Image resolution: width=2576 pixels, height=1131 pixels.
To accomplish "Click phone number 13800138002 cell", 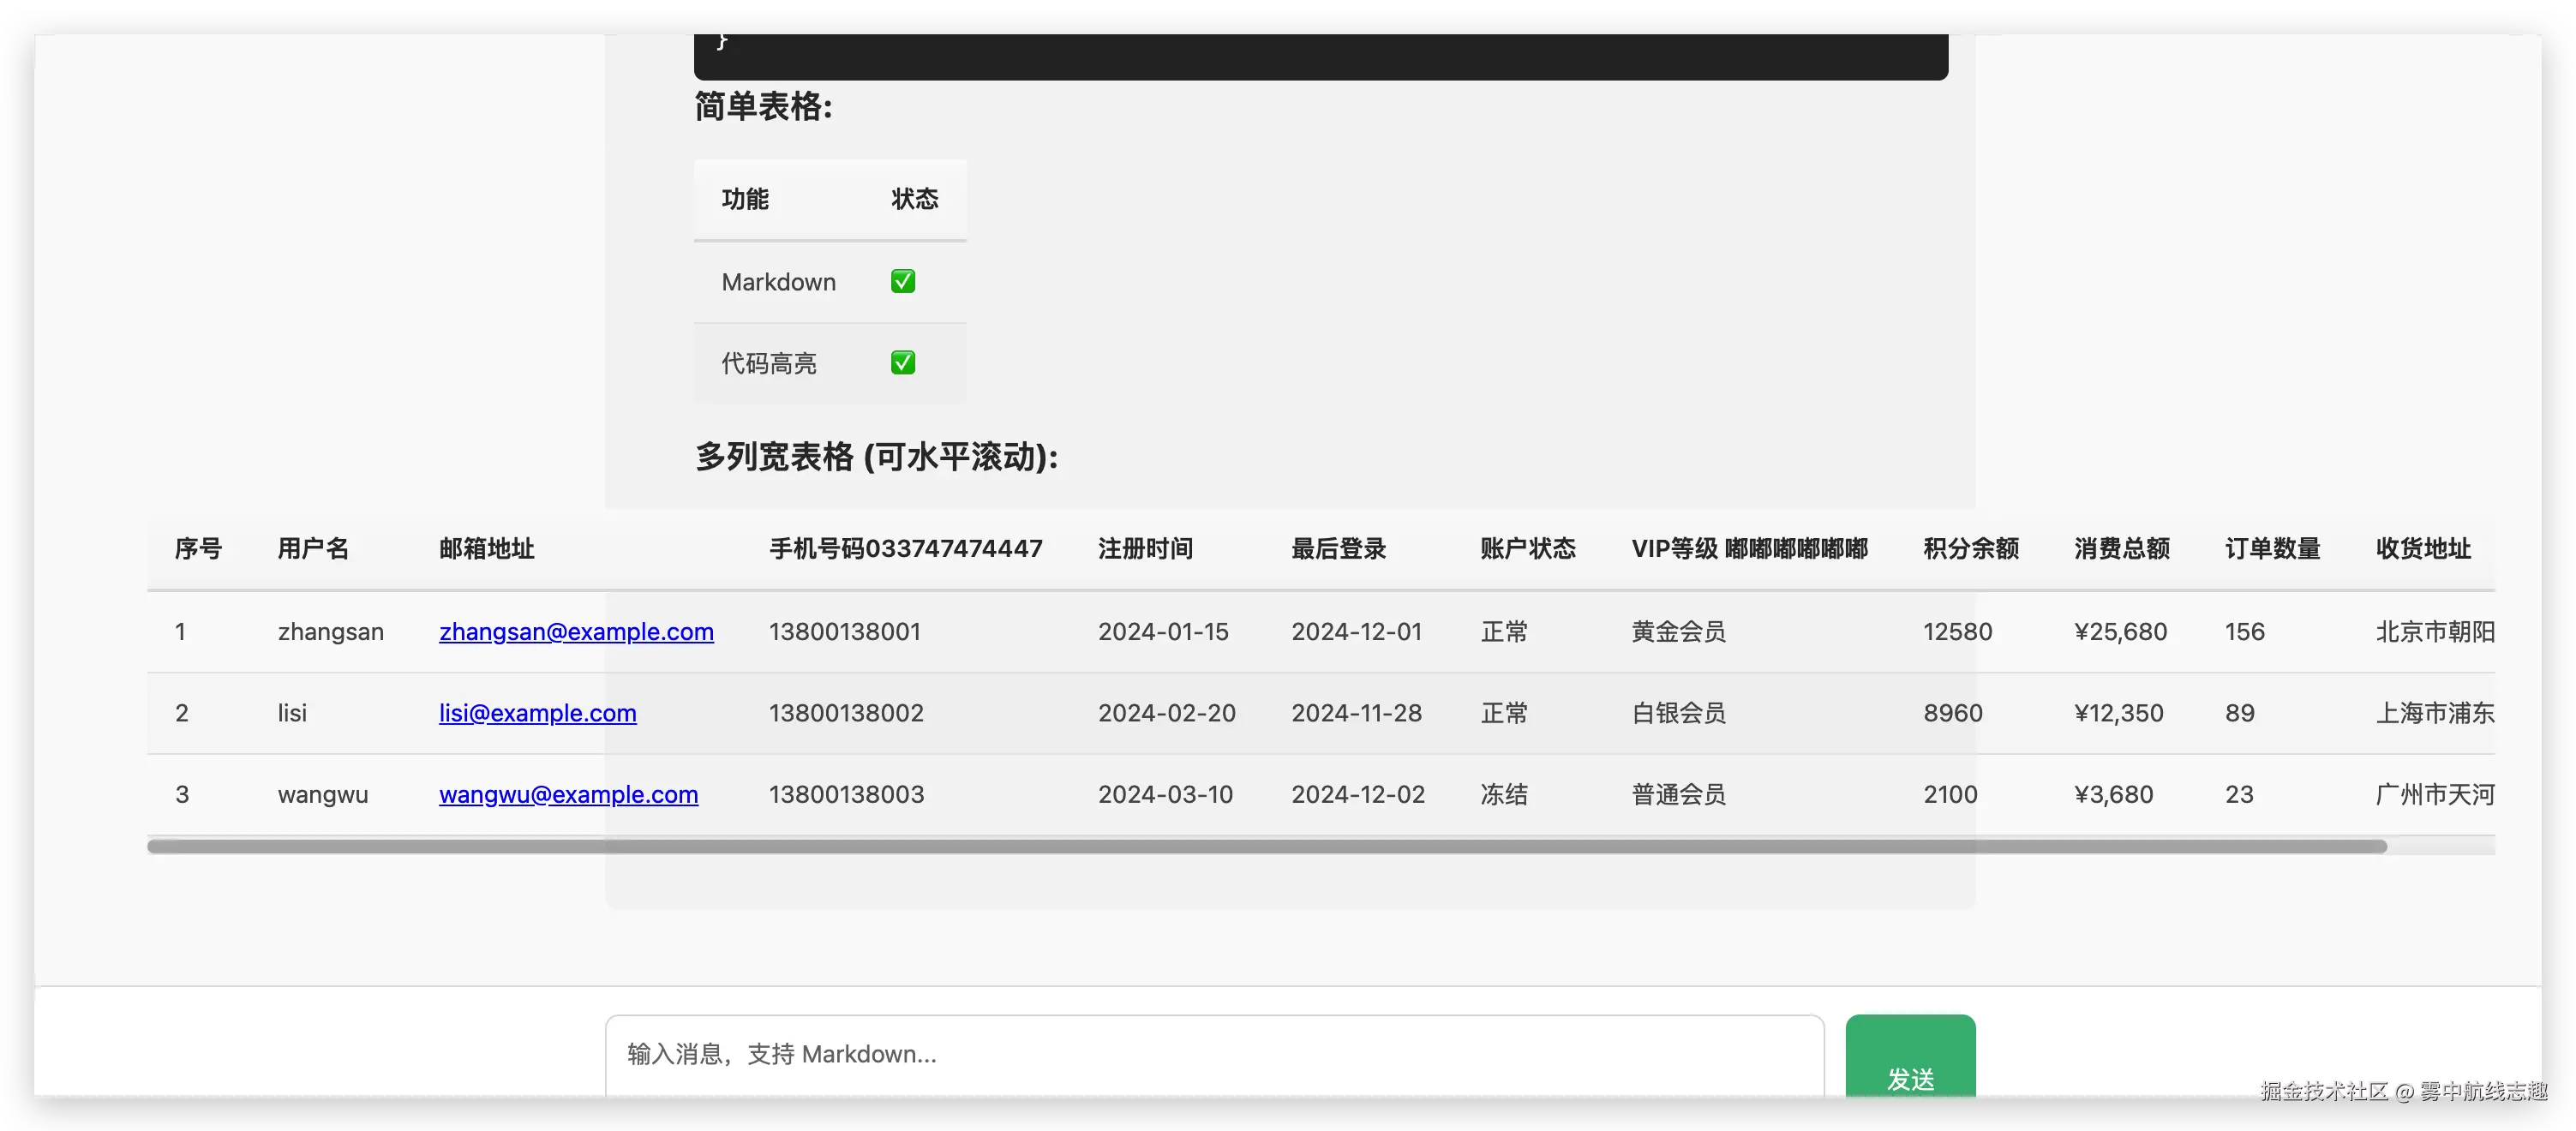I will tap(846, 713).
